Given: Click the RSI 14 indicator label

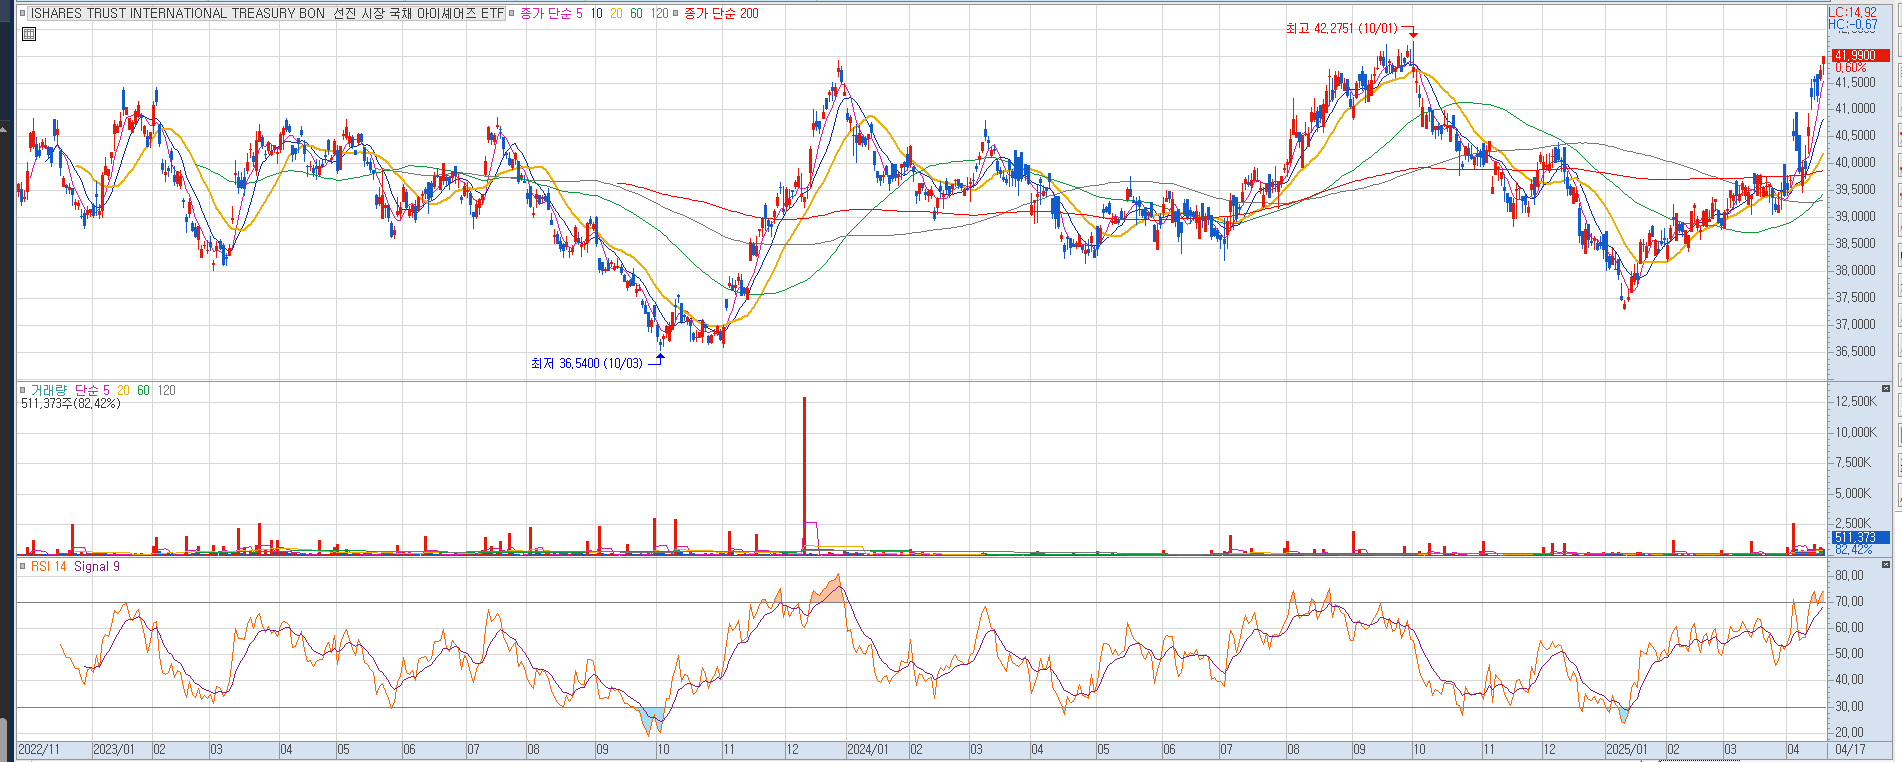Looking at the screenshot, I should (49, 566).
